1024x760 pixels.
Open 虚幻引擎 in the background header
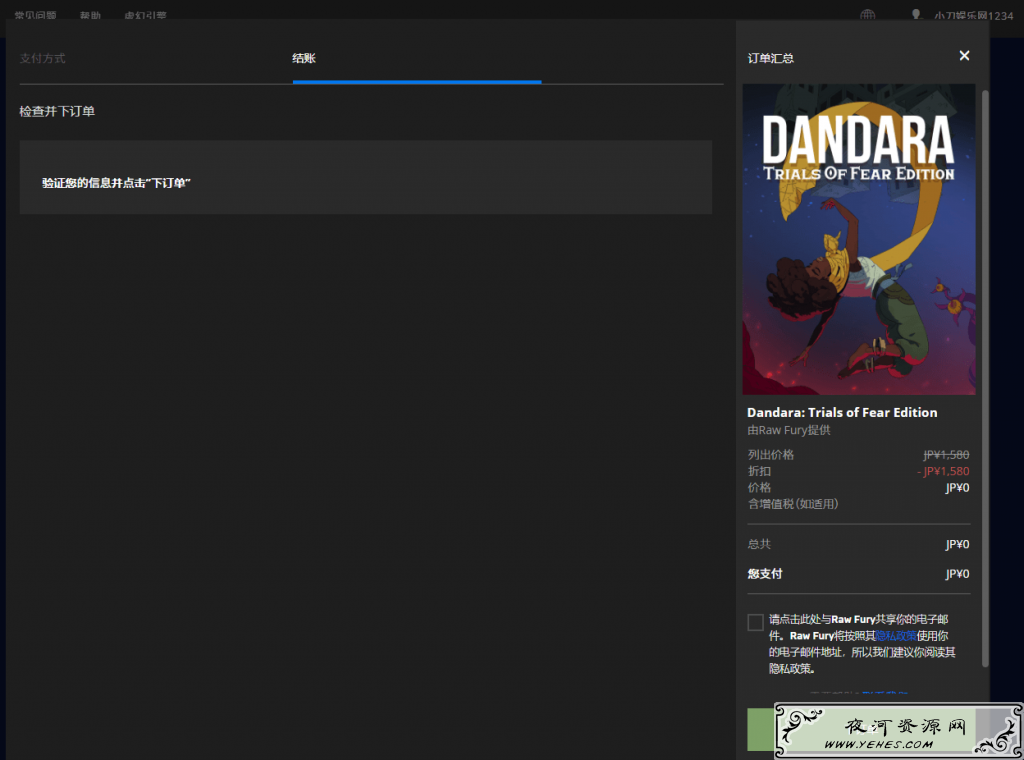coord(145,15)
